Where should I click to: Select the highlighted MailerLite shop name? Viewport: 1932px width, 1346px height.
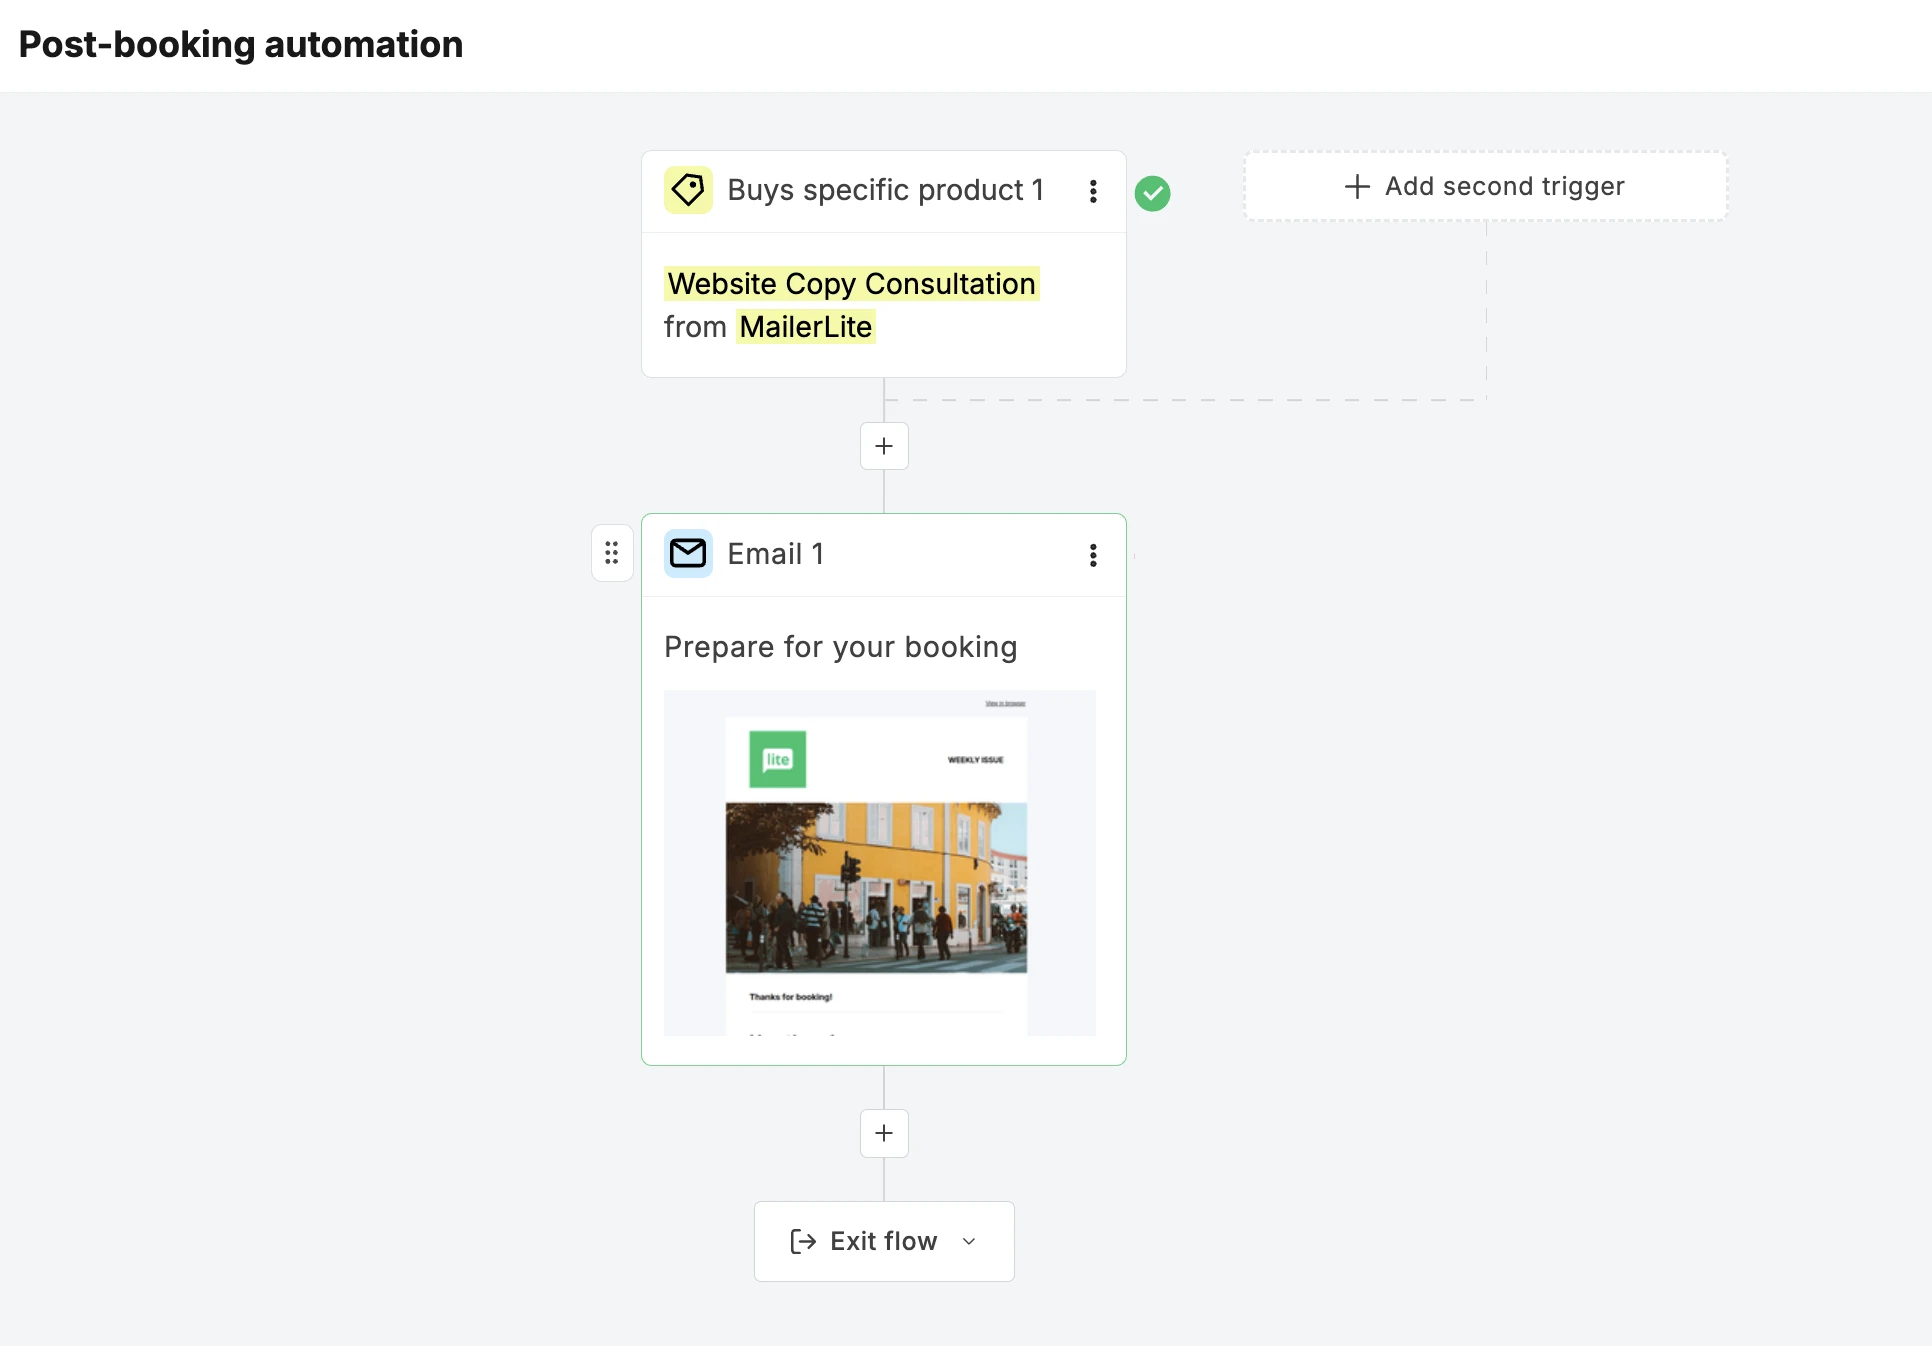coord(806,327)
